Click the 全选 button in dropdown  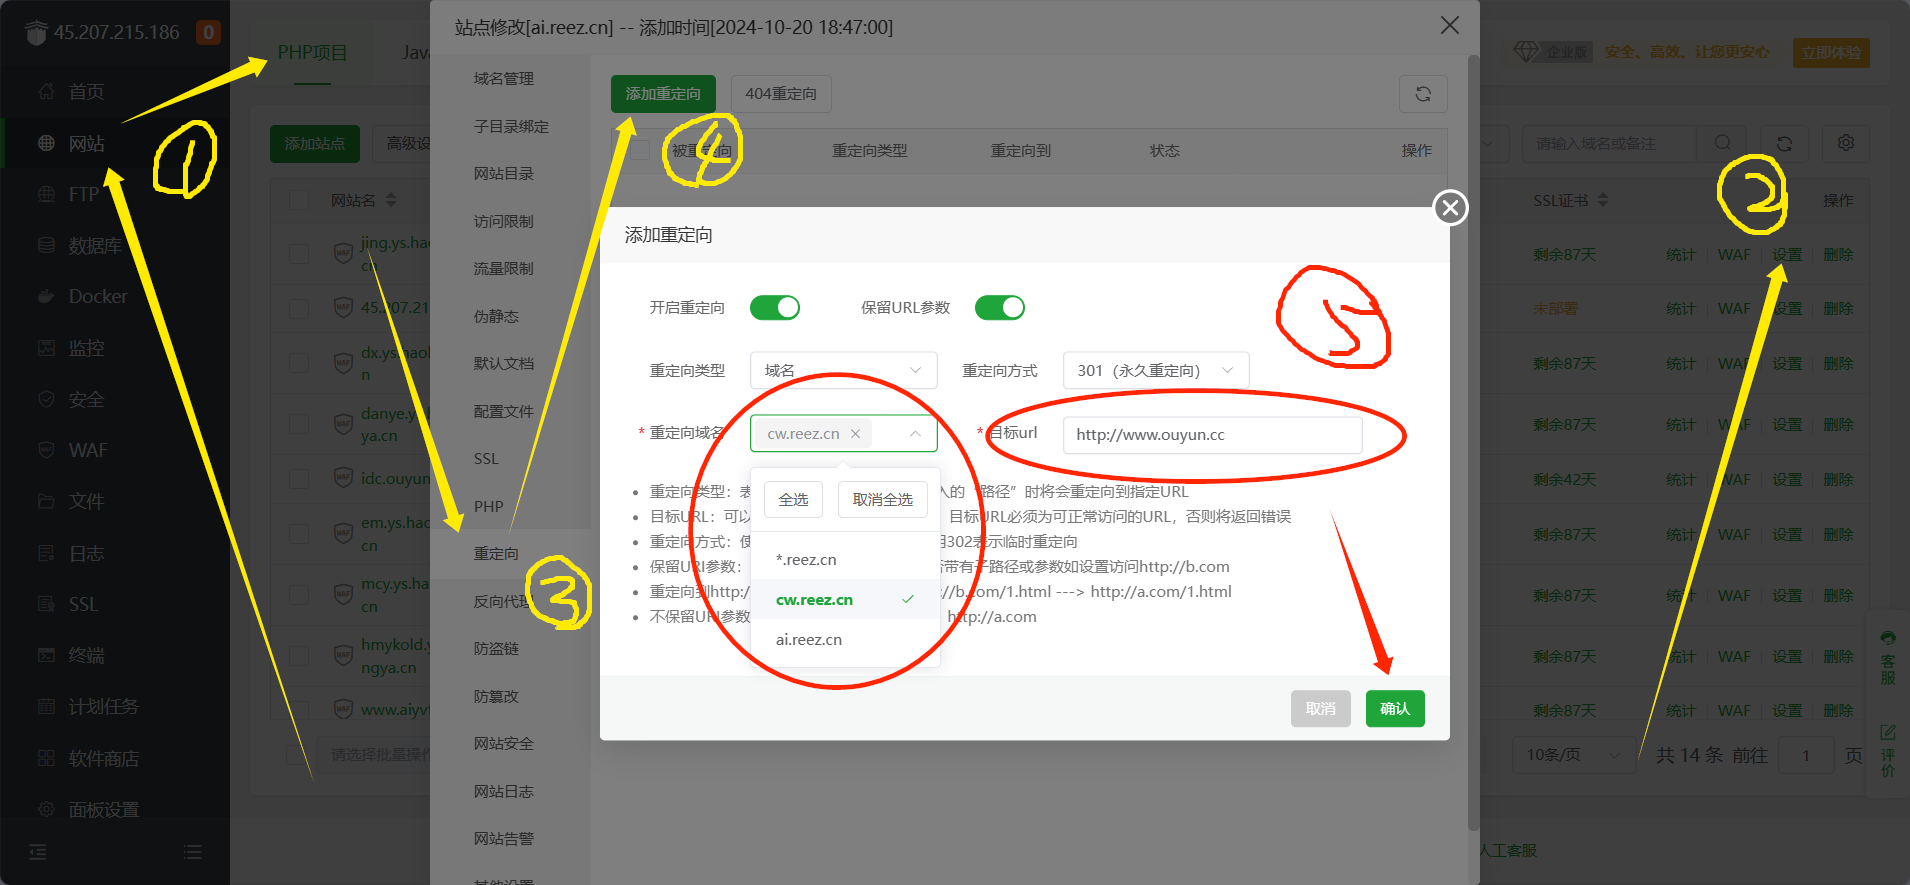[794, 500]
